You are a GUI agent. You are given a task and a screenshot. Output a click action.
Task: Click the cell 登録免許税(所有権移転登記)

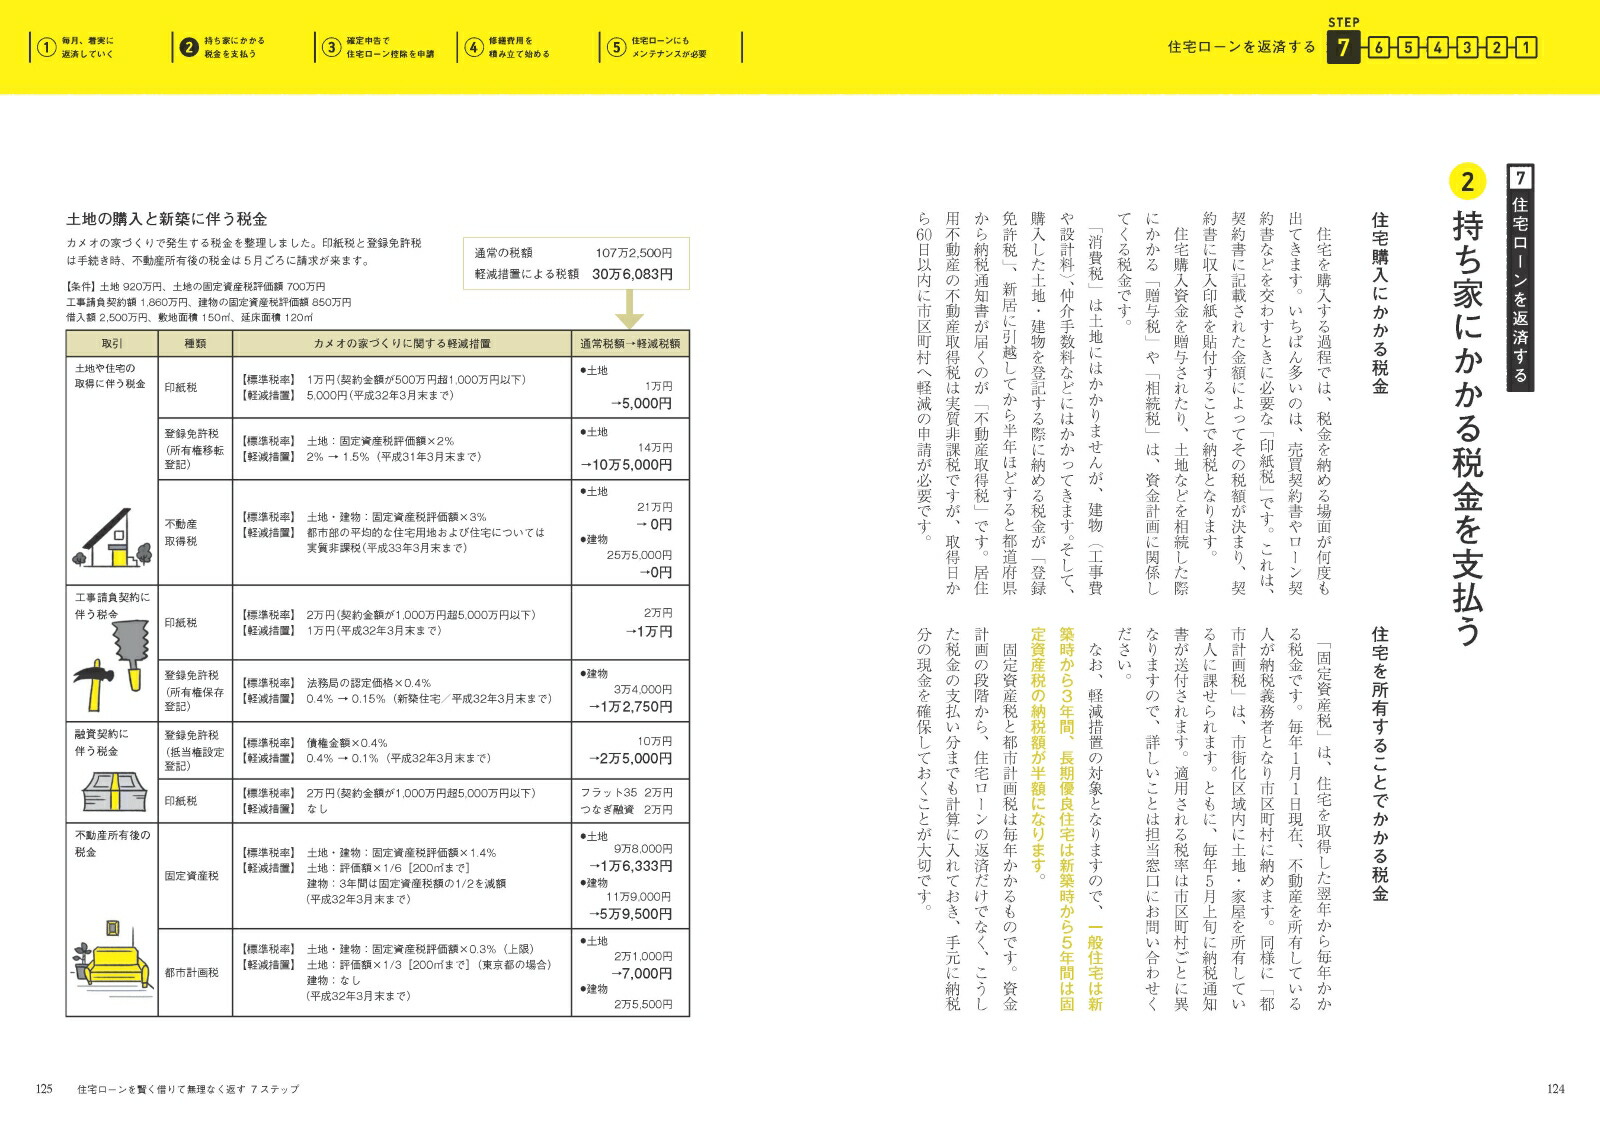coord(194,449)
